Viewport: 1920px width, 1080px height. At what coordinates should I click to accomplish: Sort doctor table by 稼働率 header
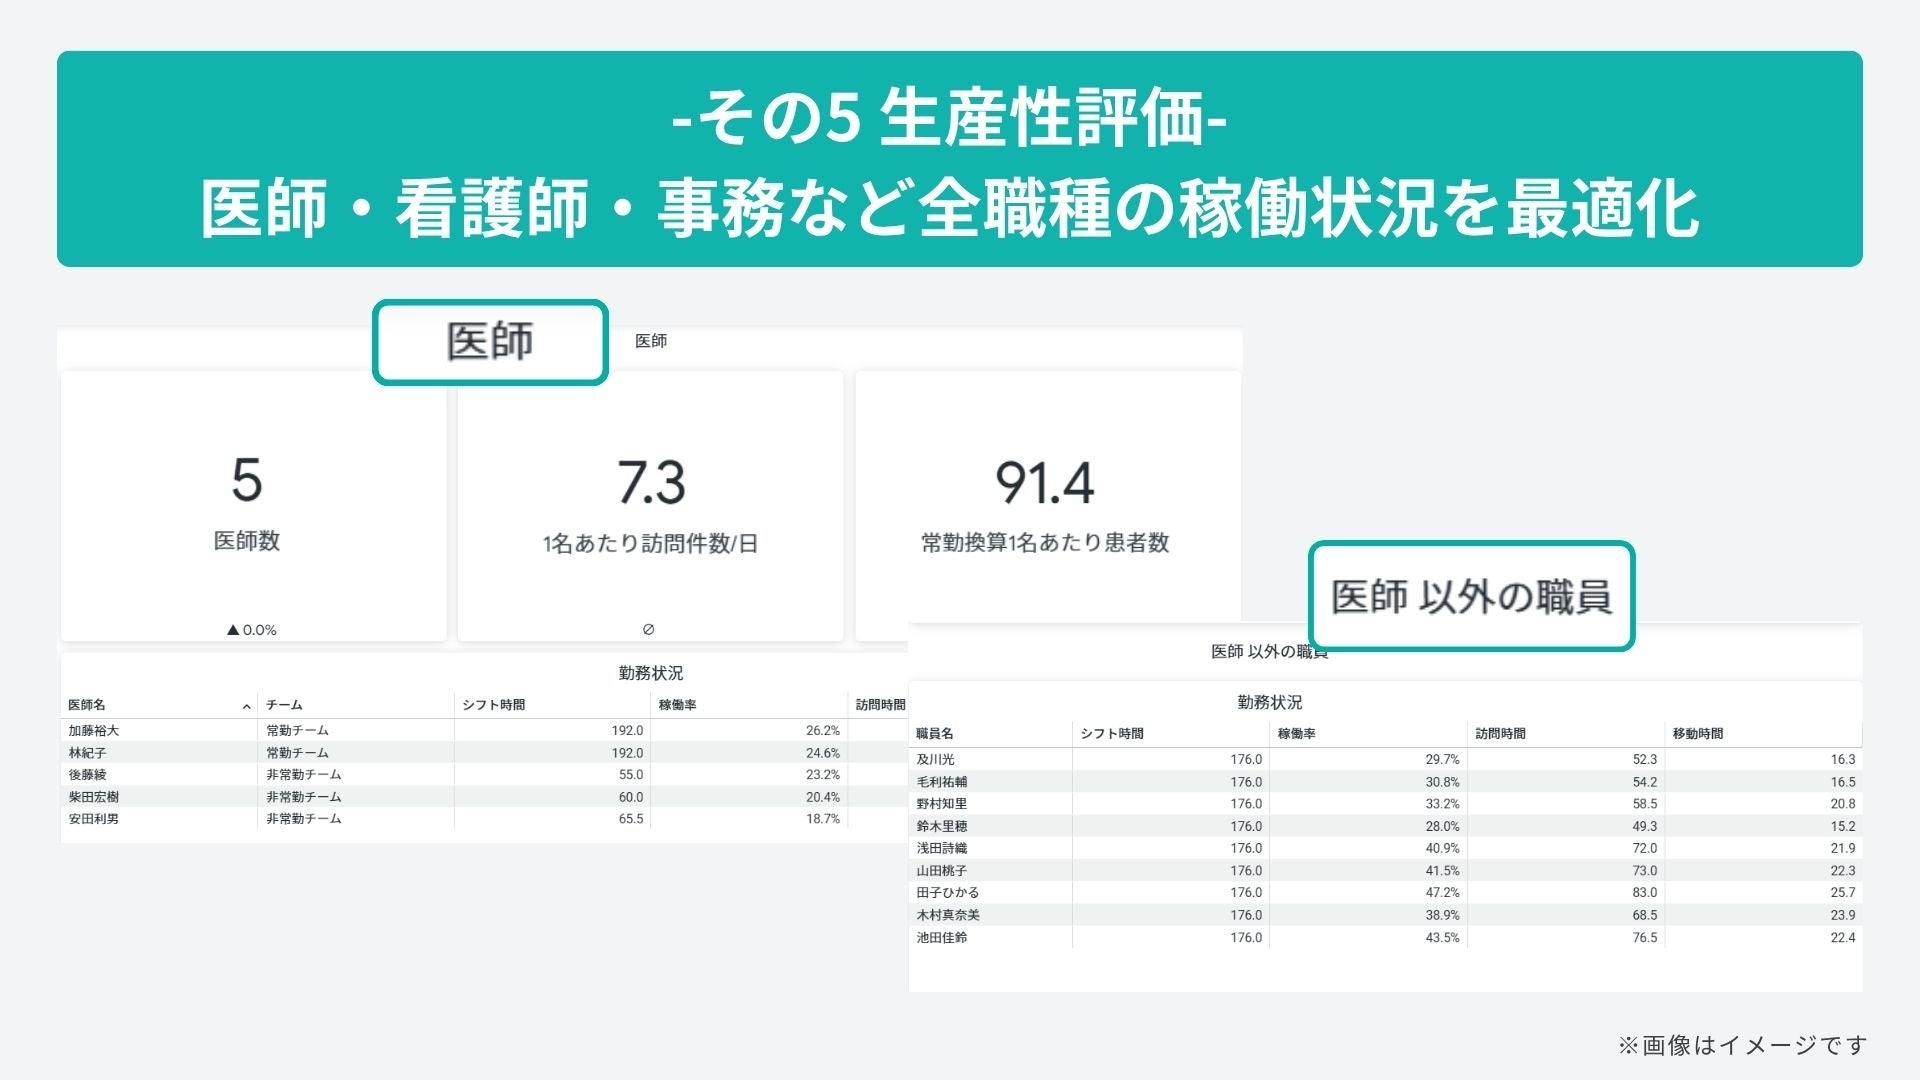point(677,705)
